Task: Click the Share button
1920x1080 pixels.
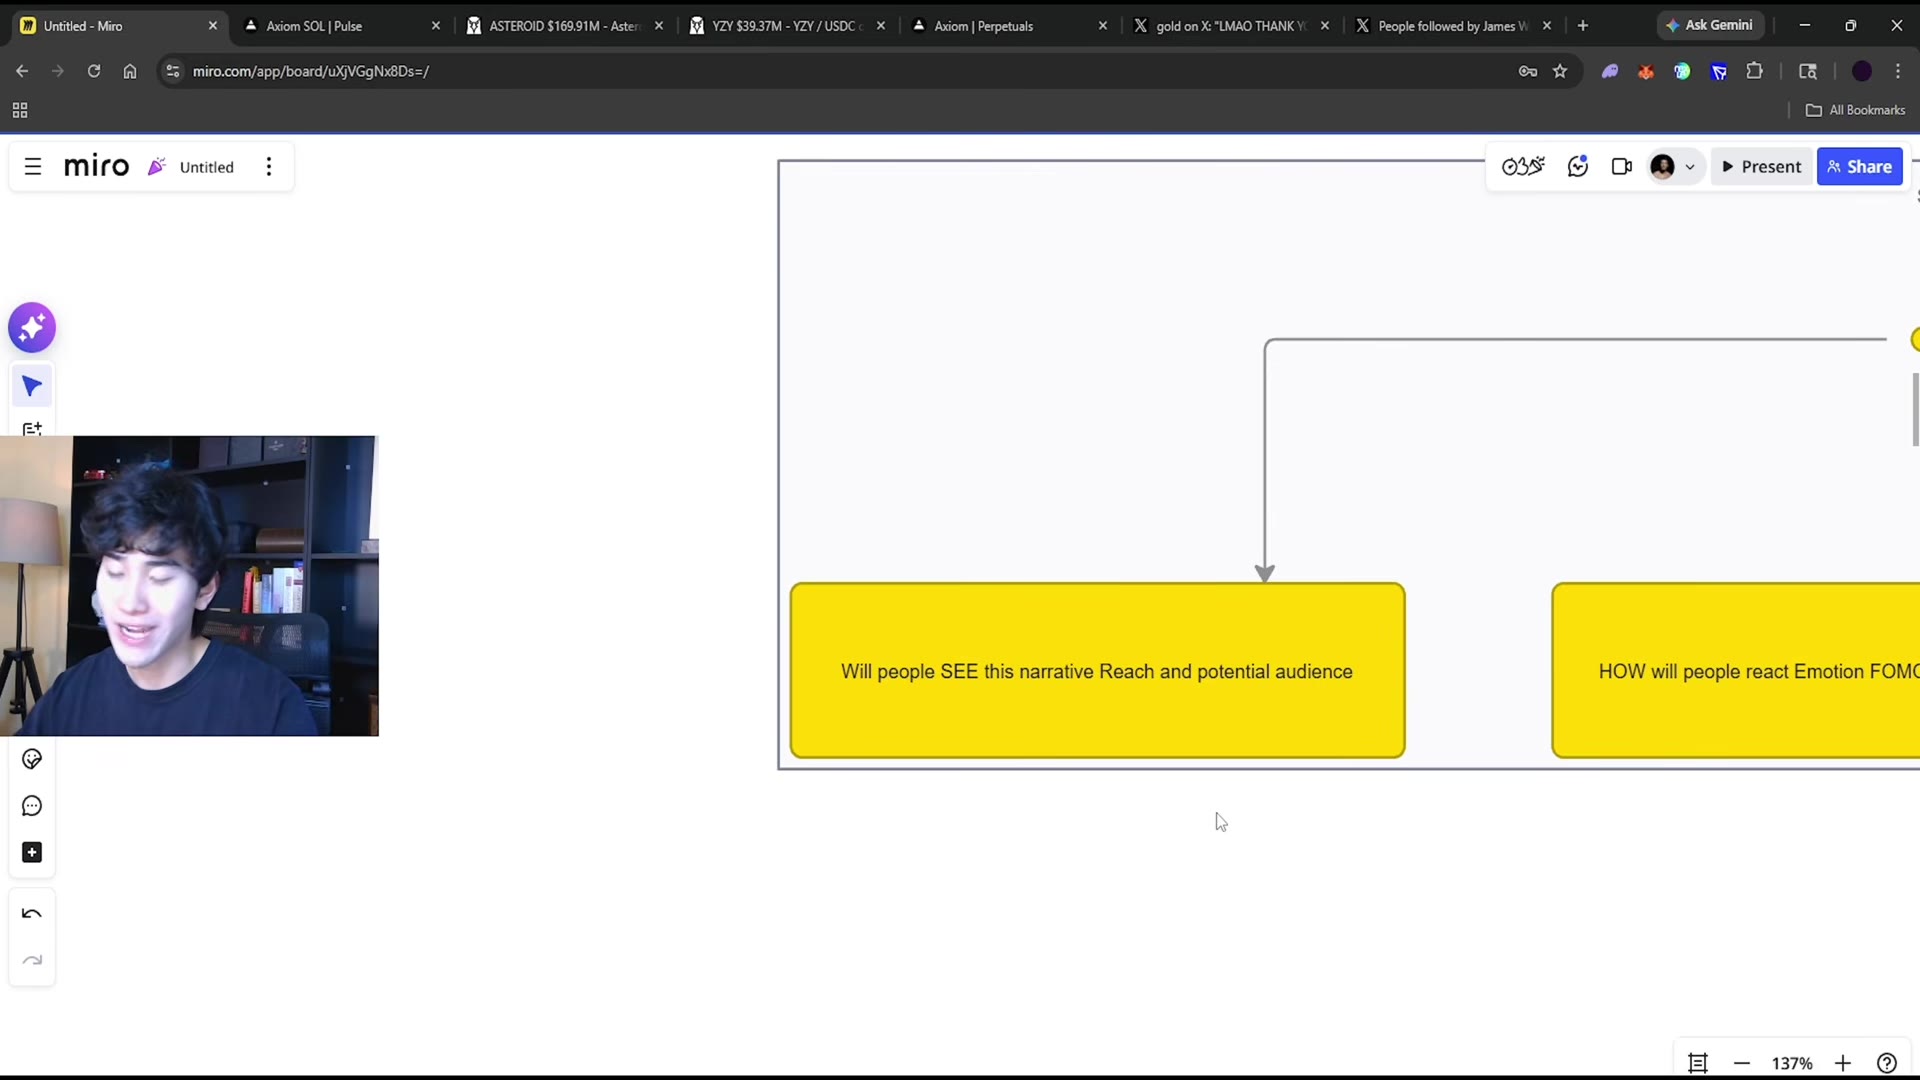Action: 1859,167
